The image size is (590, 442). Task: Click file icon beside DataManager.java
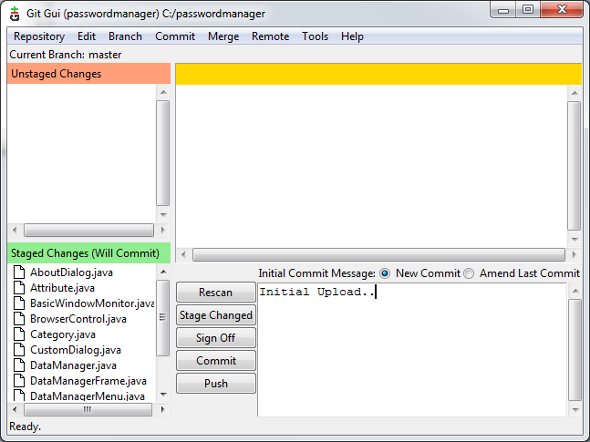[x=19, y=365]
